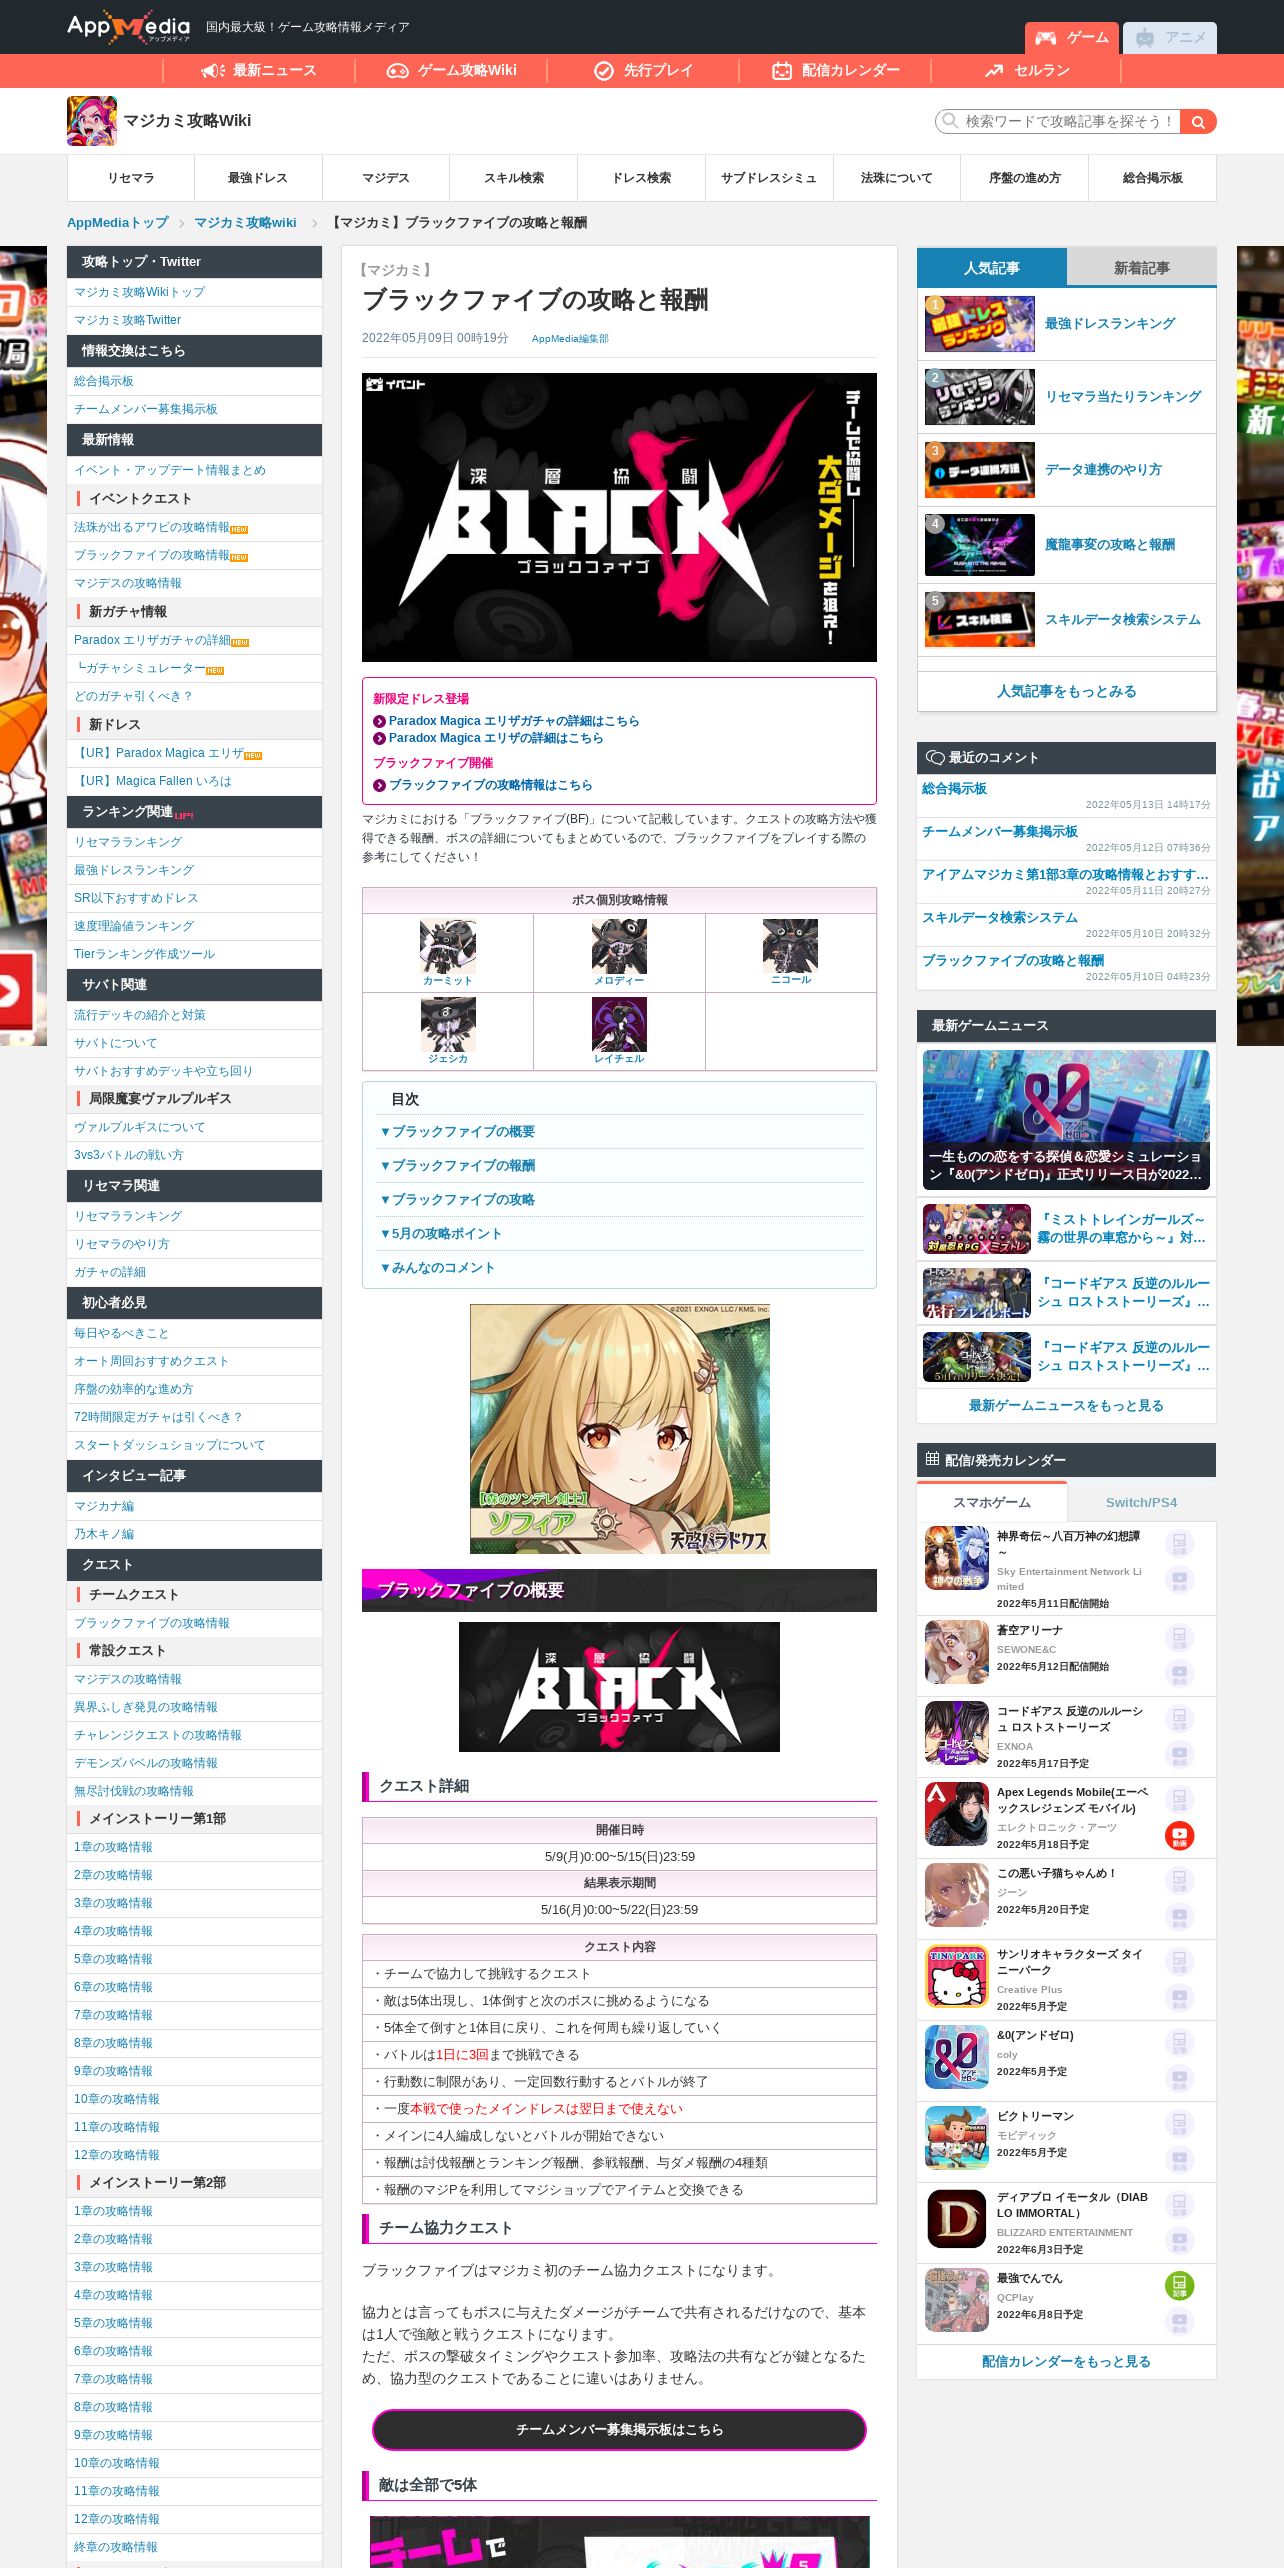This screenshot has height=2568, width=1284.
Task: Open セルラン in the orange bar
Action: click(x=1027, y=70)
